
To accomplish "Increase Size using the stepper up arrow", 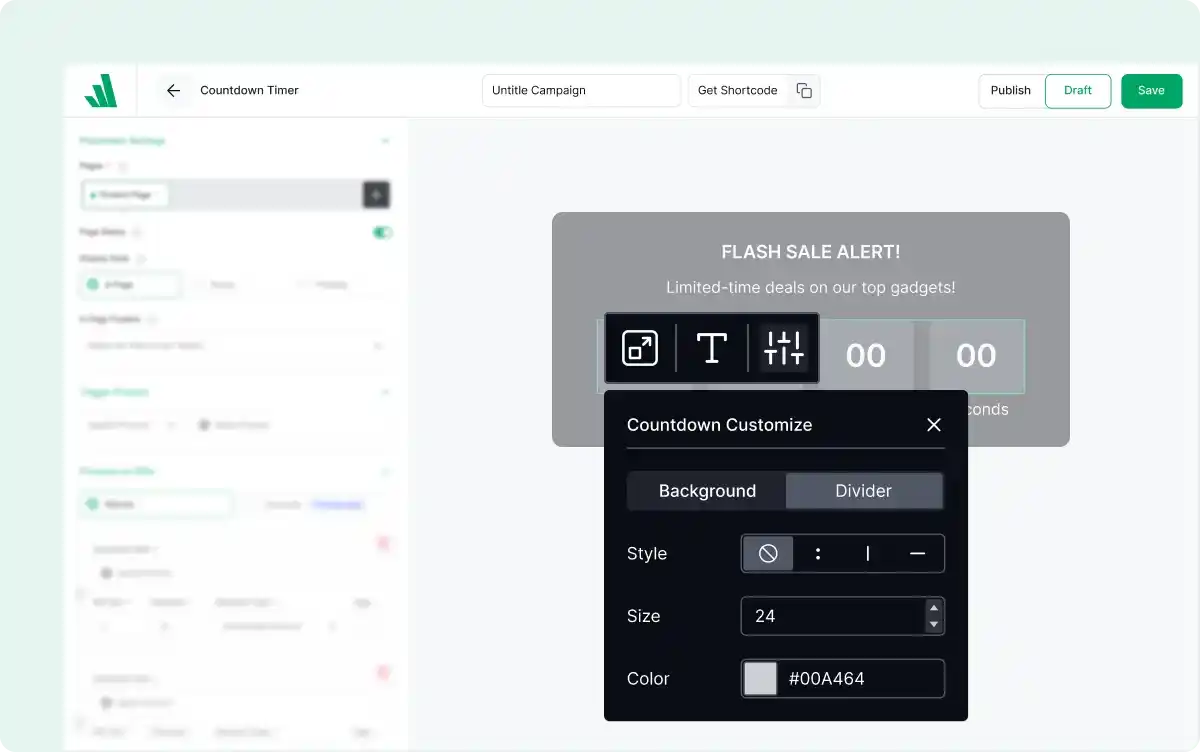I will pos(934,609).
